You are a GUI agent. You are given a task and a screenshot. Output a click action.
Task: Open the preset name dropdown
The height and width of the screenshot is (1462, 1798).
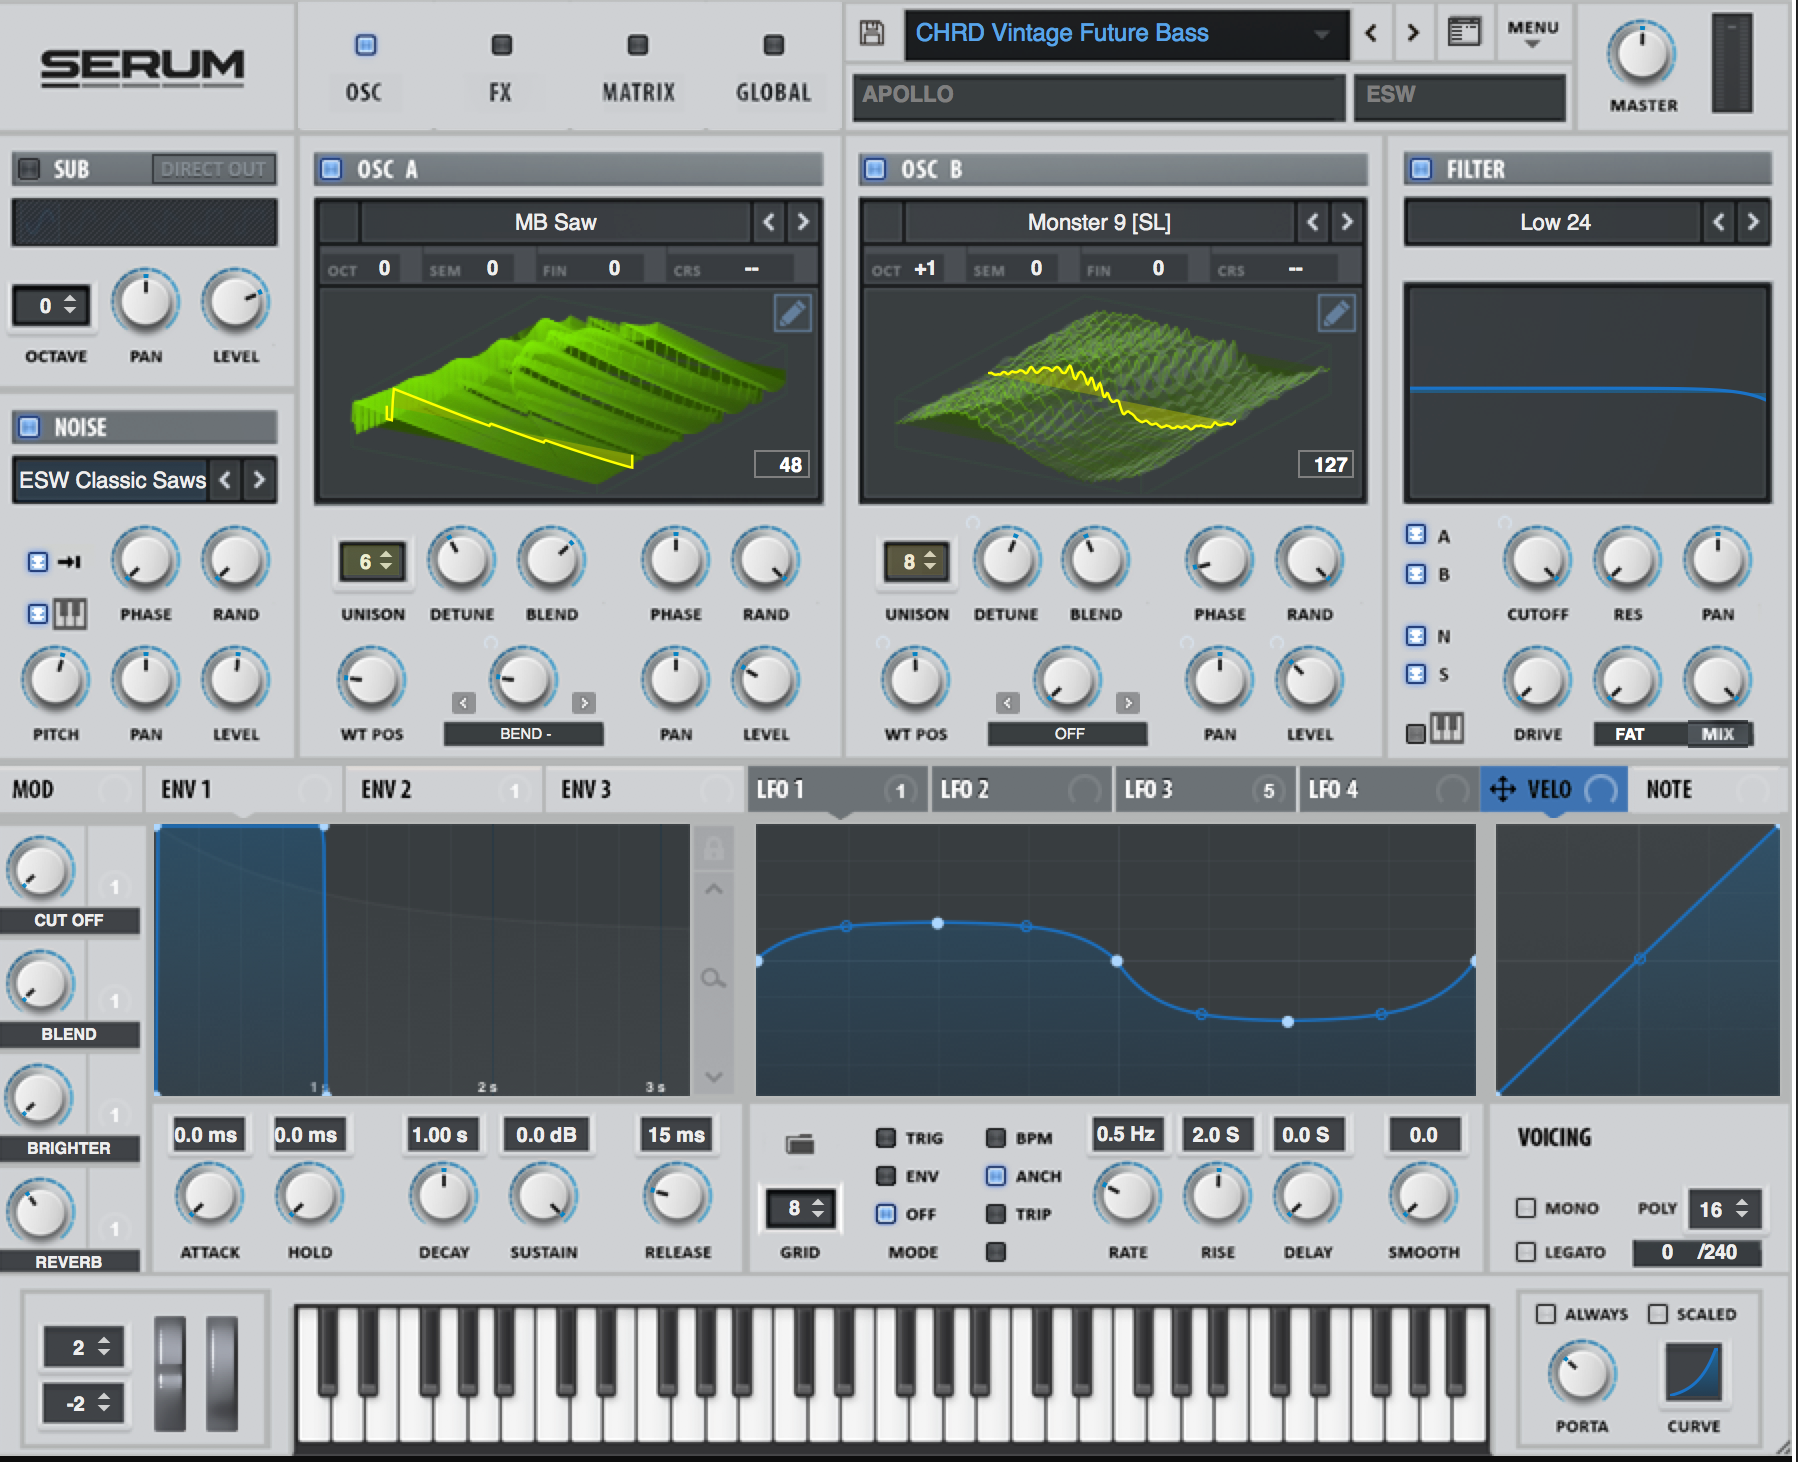(1127, 34)
